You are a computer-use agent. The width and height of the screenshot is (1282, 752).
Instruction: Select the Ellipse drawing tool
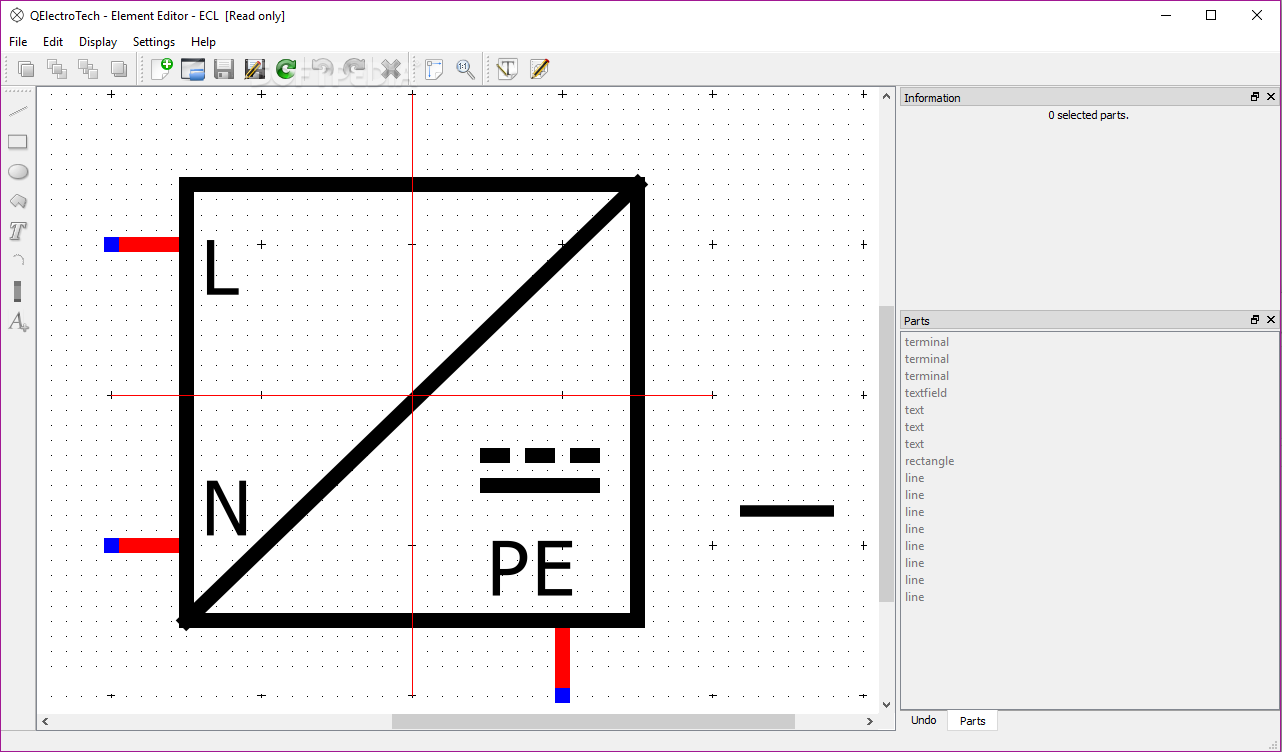tap(18, 171)
